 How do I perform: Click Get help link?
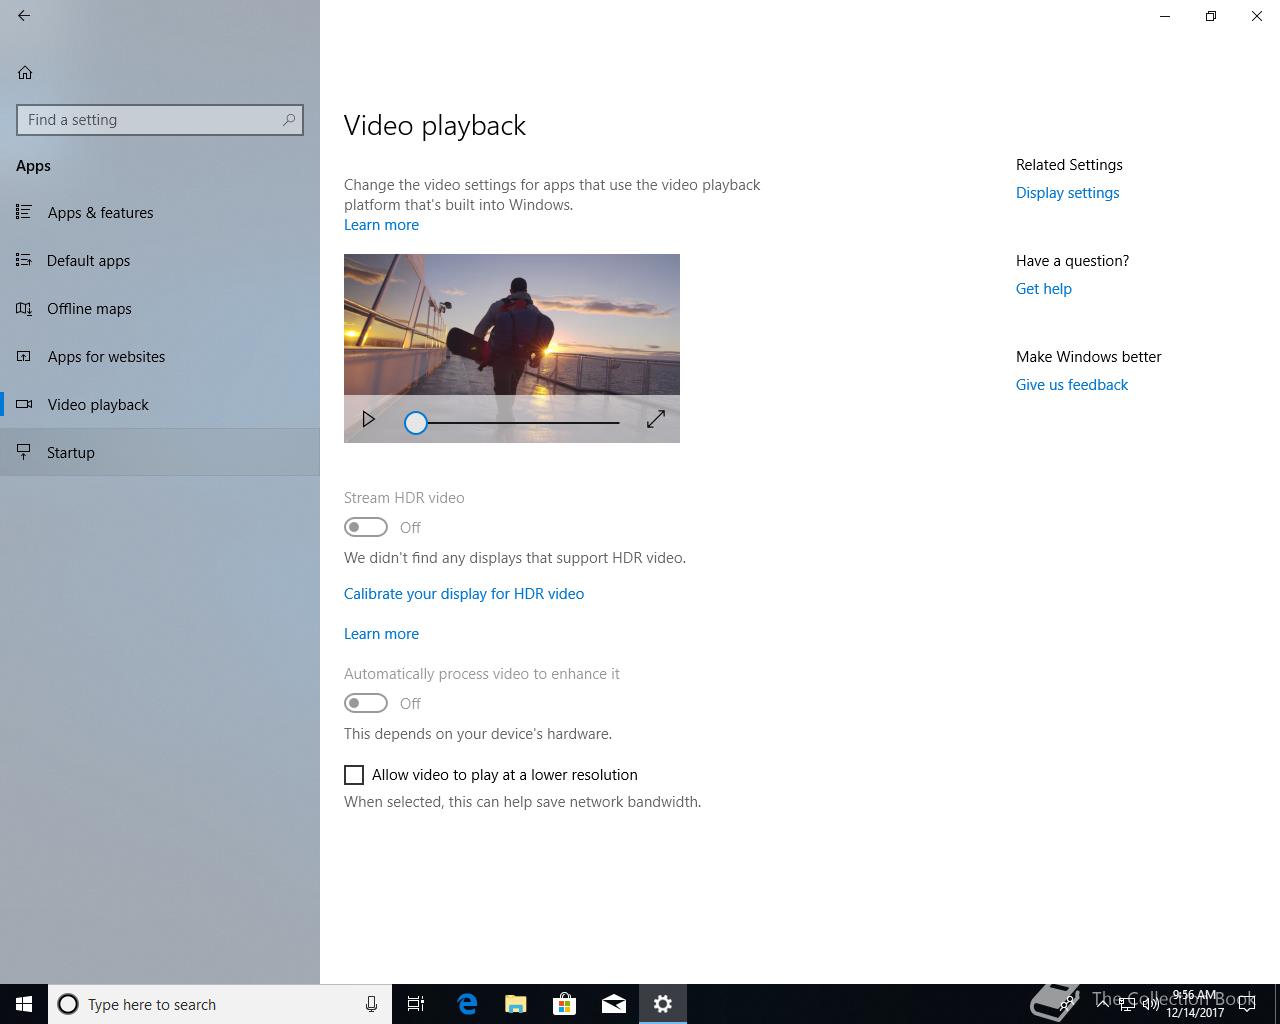[x=1043, y=289]
